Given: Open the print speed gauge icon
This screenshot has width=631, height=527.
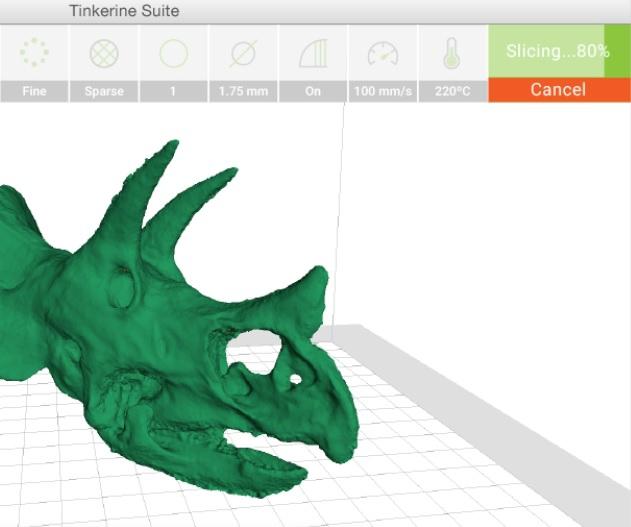Looking at the screenshot, I should point(383,53).
